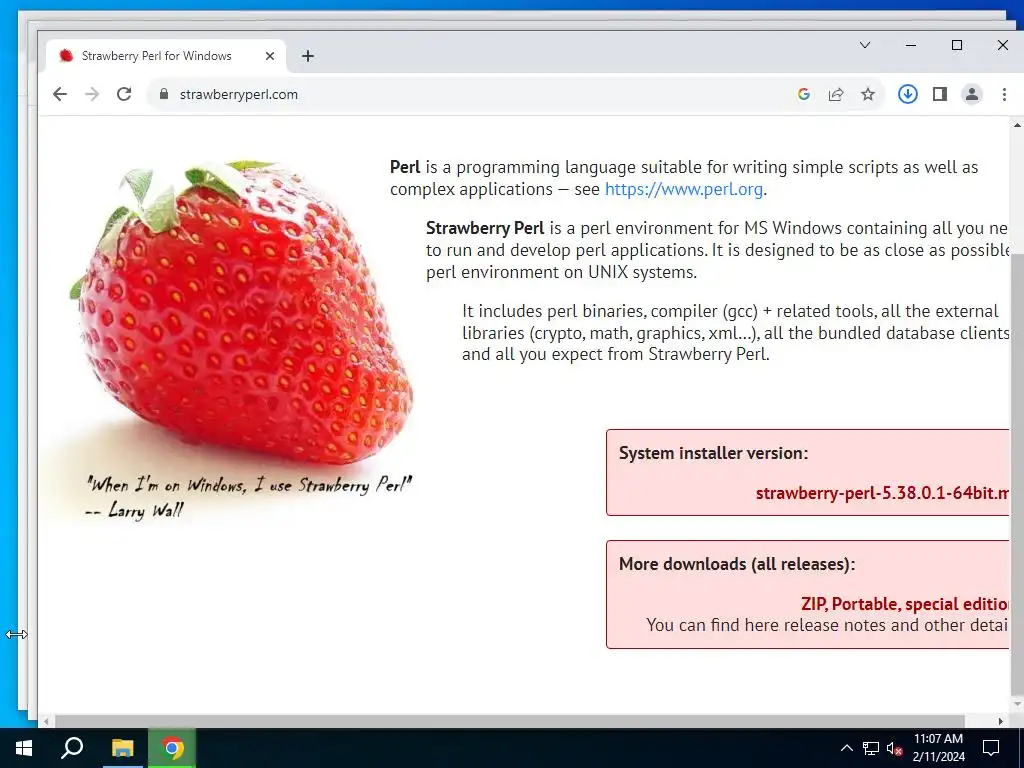The image size is (1024, 768).
Task: Open the ZIP, Portable, special editions link
Action: 905,603
